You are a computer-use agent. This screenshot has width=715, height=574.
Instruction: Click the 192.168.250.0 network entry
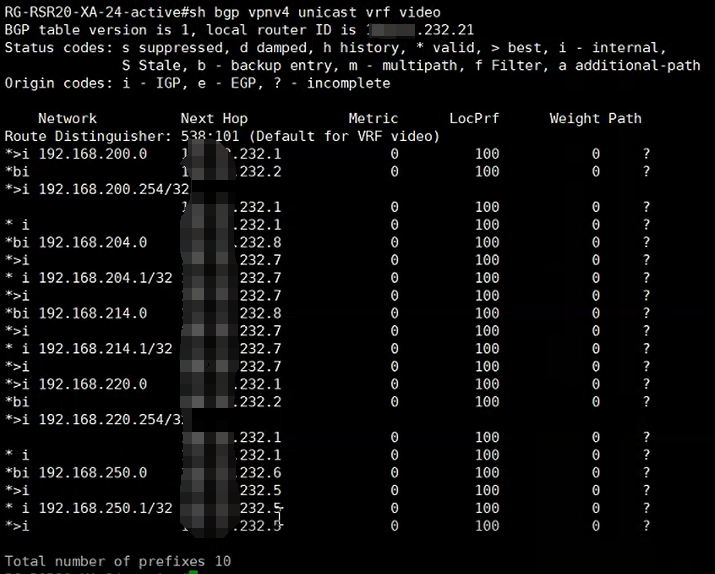pos(92,472)
